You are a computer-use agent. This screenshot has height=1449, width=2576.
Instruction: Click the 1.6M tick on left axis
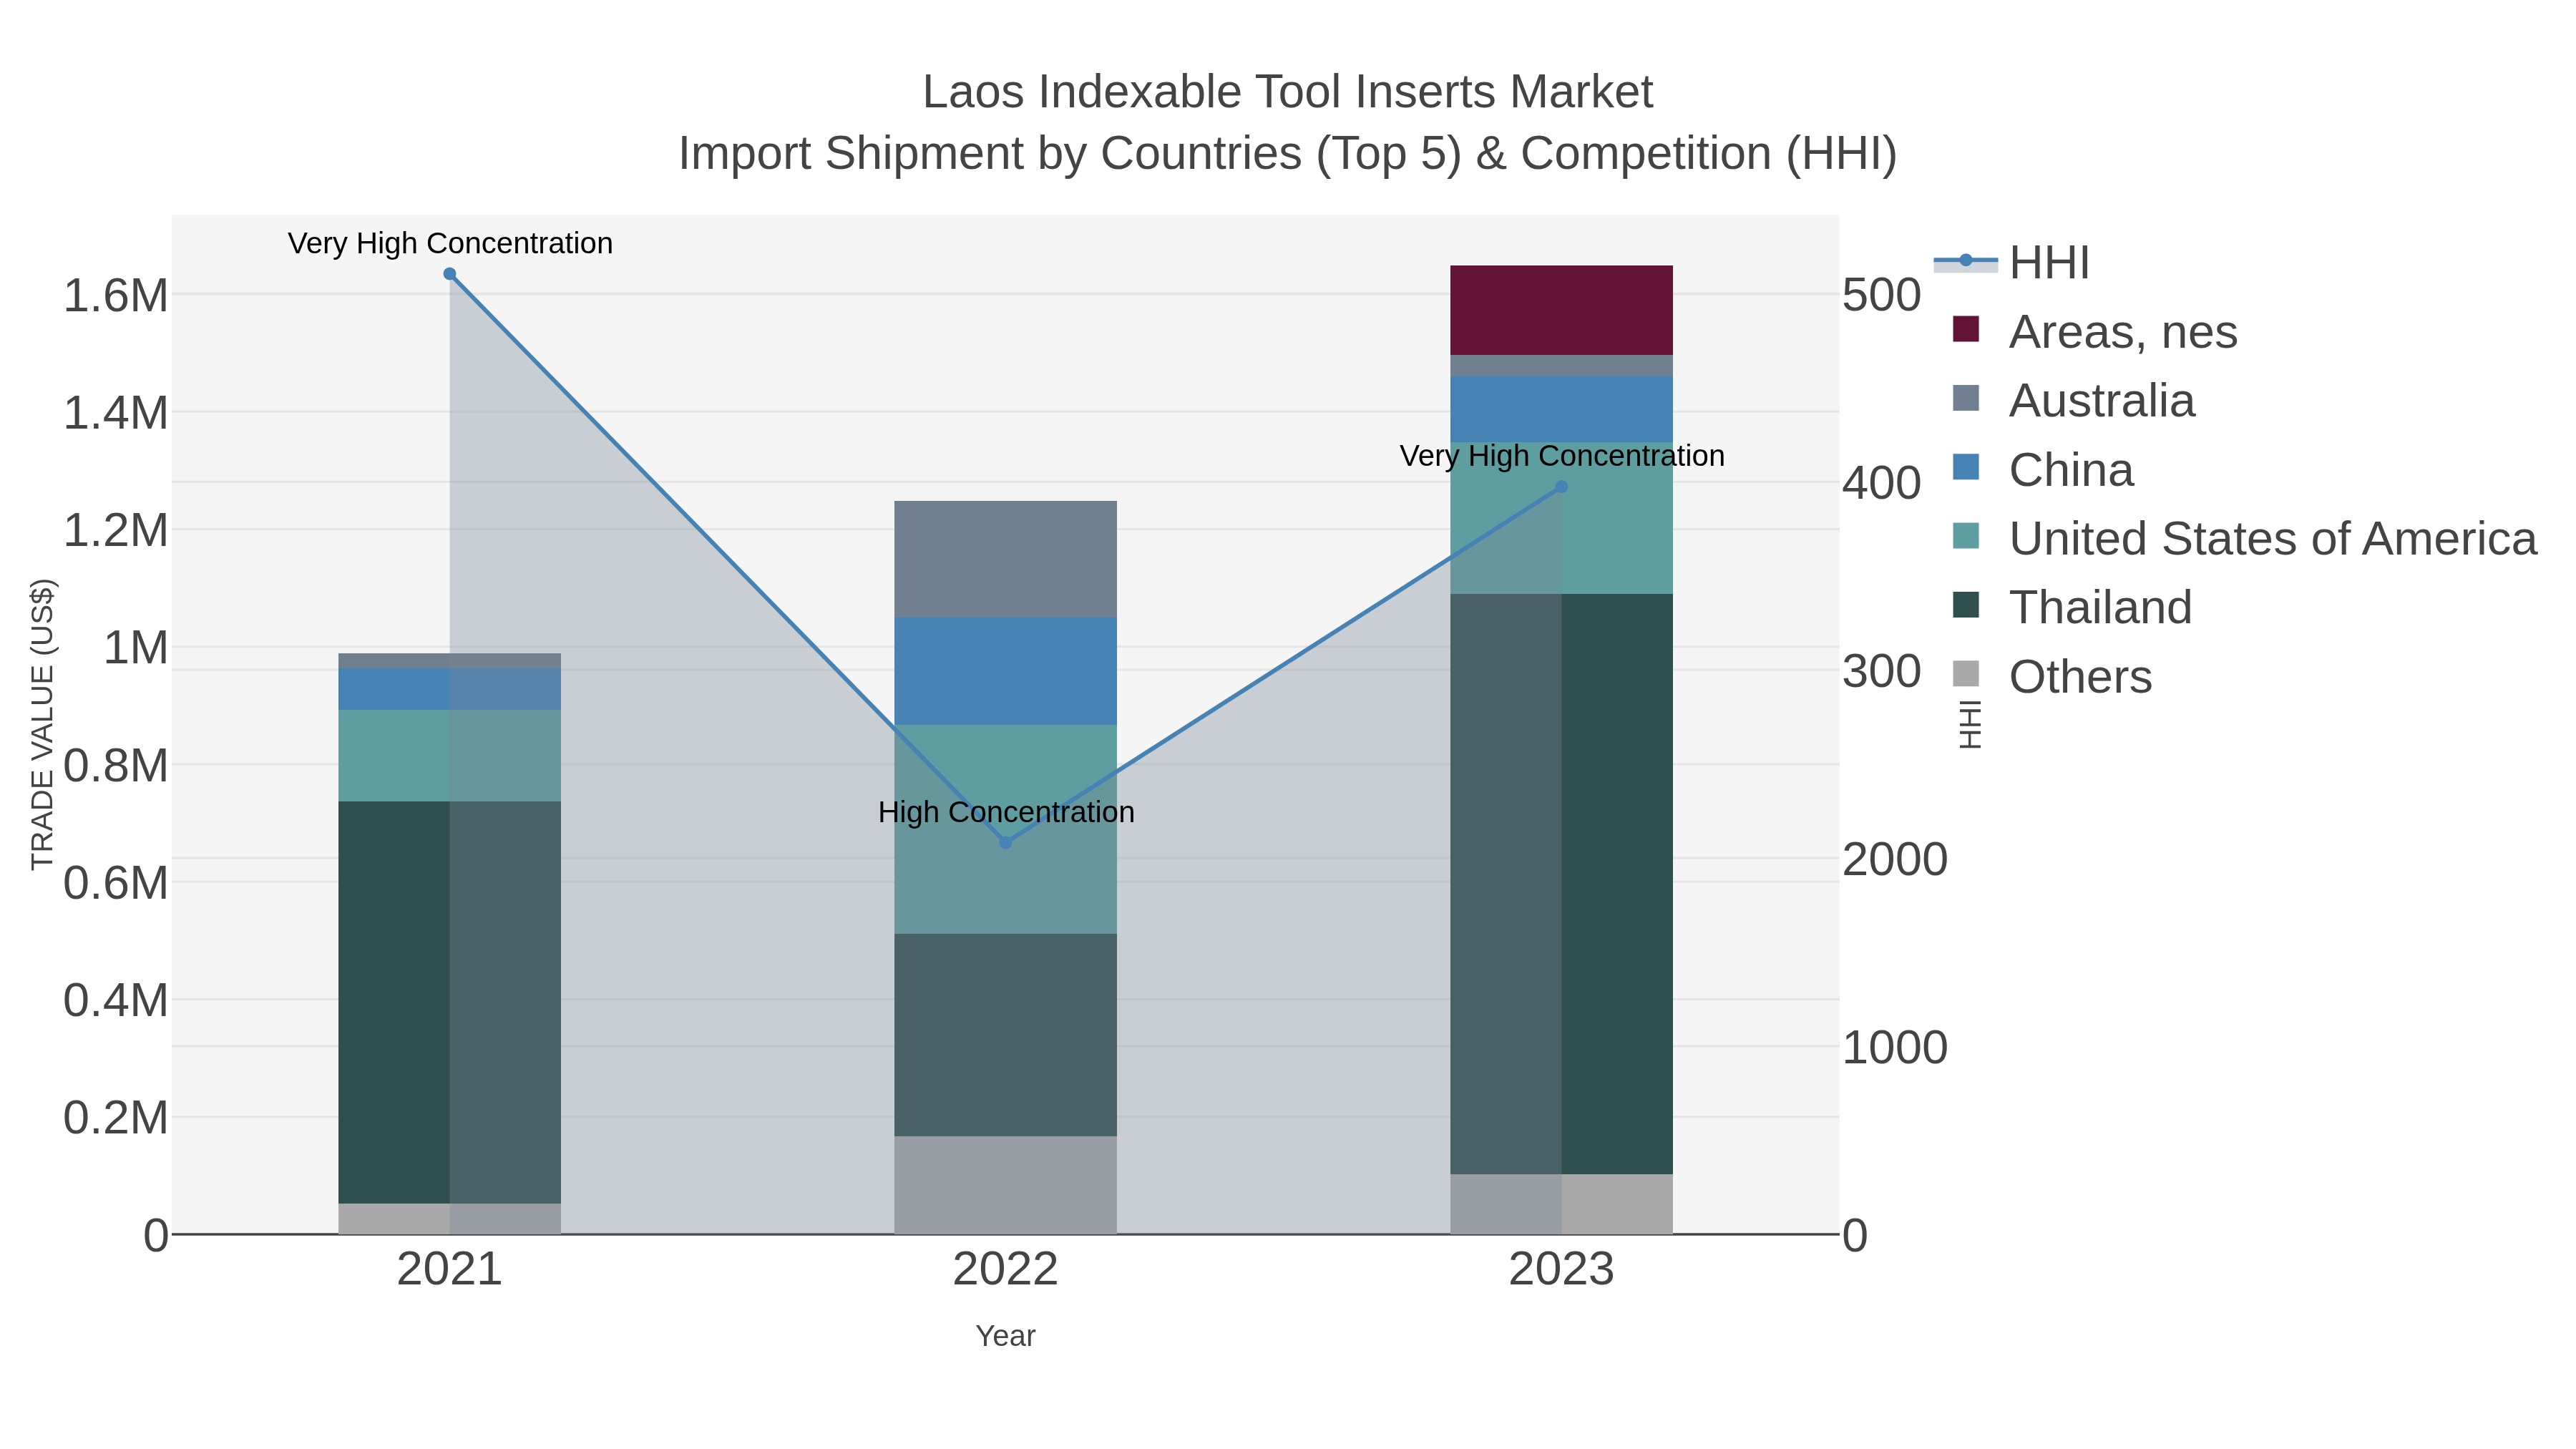click(116, 296)
